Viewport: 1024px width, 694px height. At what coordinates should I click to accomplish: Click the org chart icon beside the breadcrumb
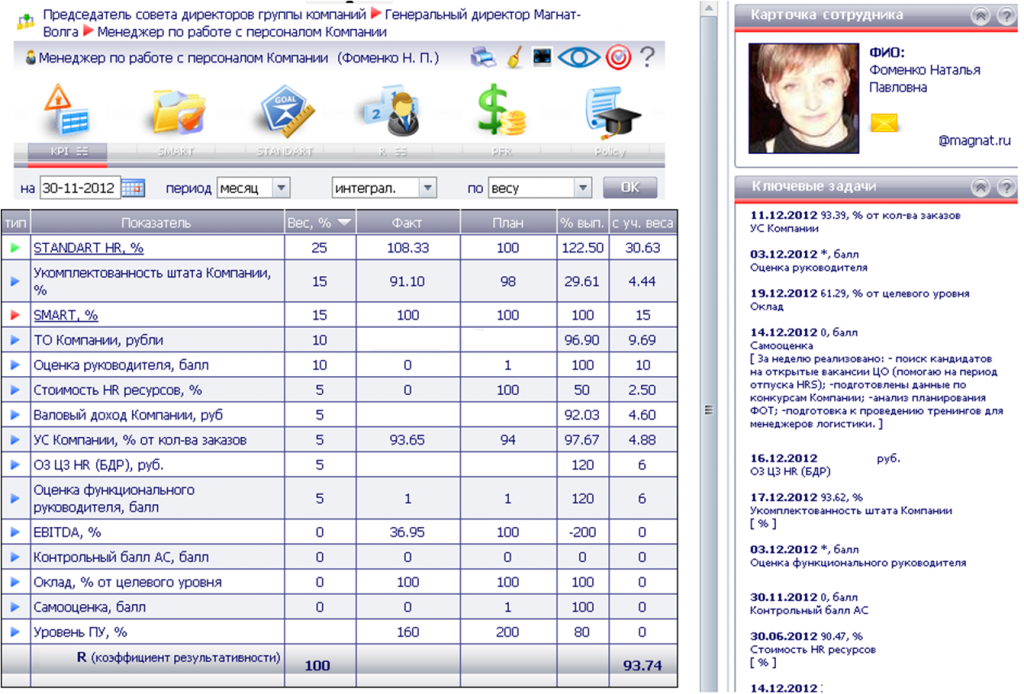25,22
